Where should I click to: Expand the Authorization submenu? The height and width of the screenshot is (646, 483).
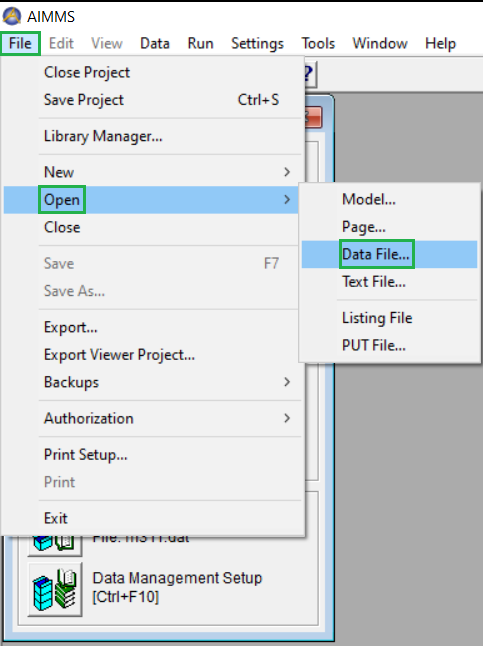(151, 419)
